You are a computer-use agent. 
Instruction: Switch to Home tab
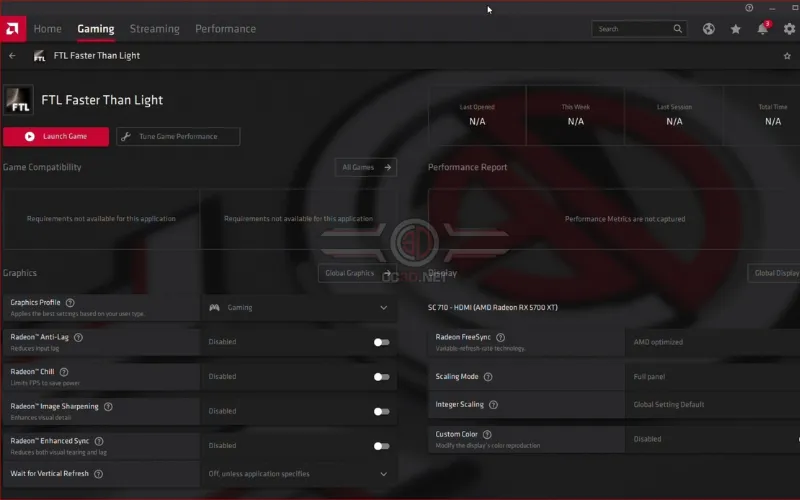click(47, 29)
